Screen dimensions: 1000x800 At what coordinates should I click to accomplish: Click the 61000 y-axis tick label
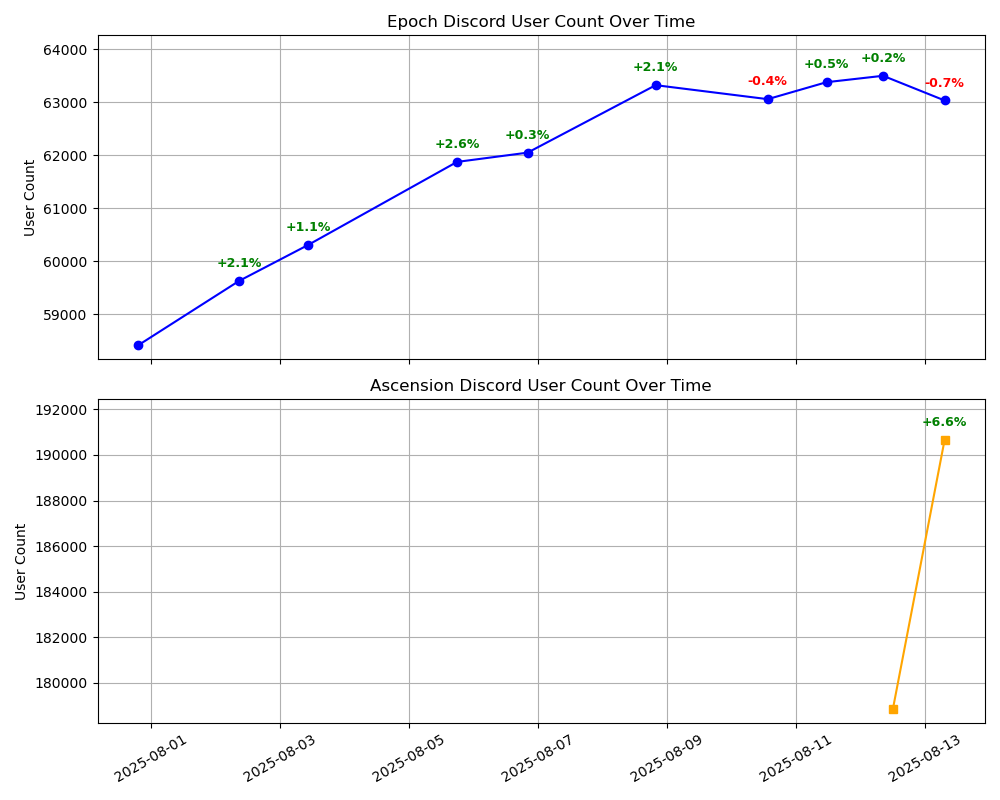[66, 209]
